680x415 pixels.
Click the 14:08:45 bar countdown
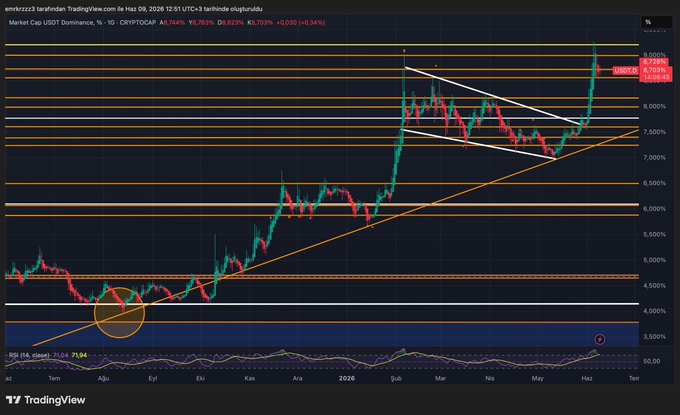point(656,77)
